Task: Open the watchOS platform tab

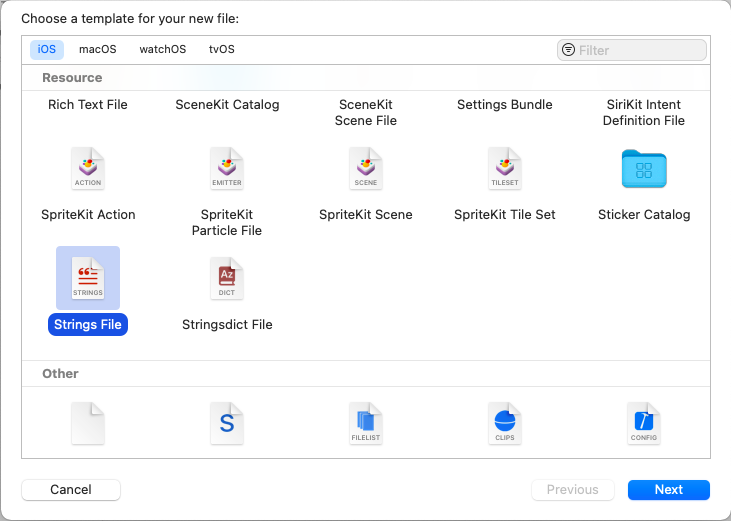Action: coord(163,49)
